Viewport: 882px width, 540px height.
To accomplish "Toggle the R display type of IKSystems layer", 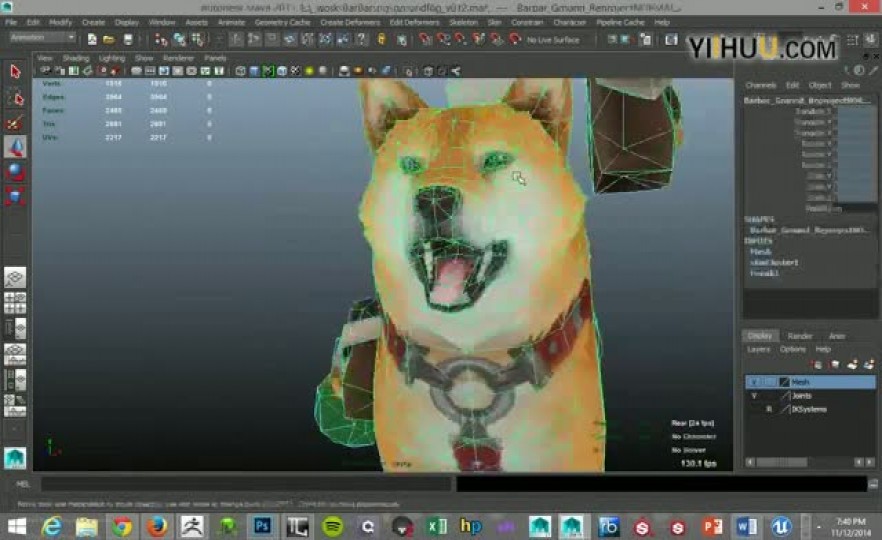I will pyautogui.click(x=769, y=410).
